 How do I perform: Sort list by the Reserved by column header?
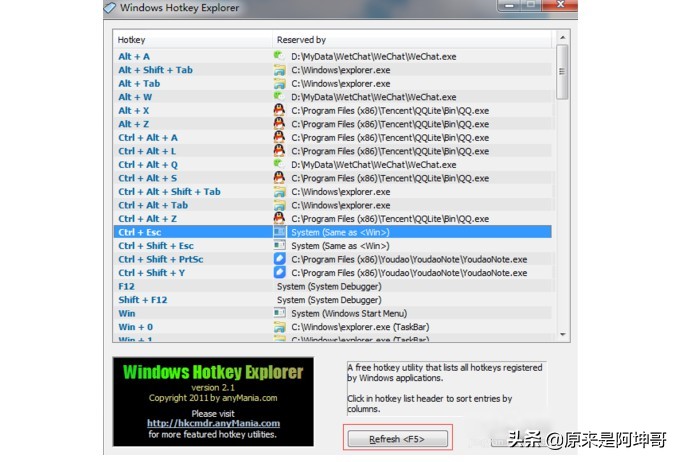[x=412, y=39]
